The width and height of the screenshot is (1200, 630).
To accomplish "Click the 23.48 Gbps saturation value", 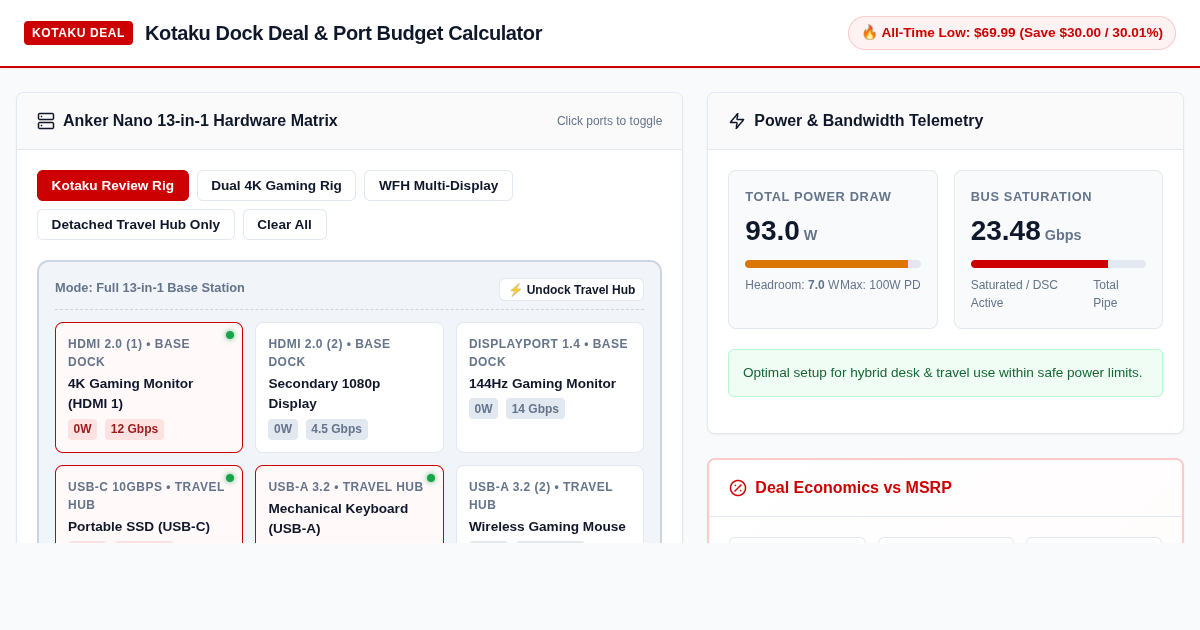I will [1026, 231].
